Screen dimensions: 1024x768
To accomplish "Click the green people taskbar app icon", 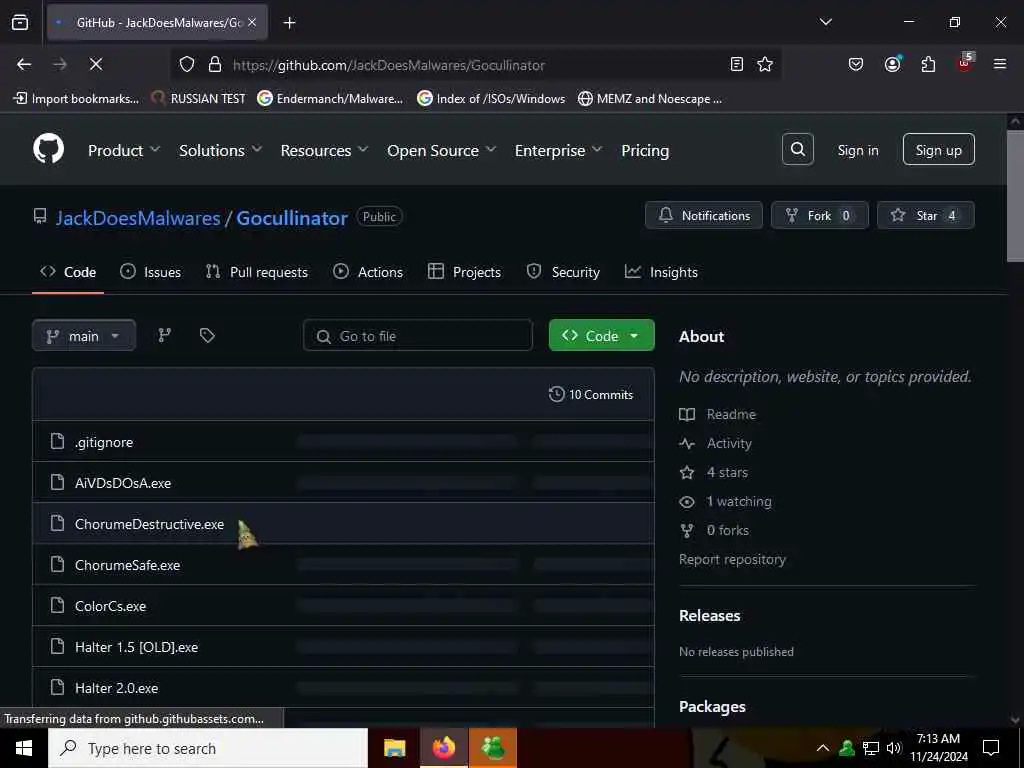I will 493,748.
